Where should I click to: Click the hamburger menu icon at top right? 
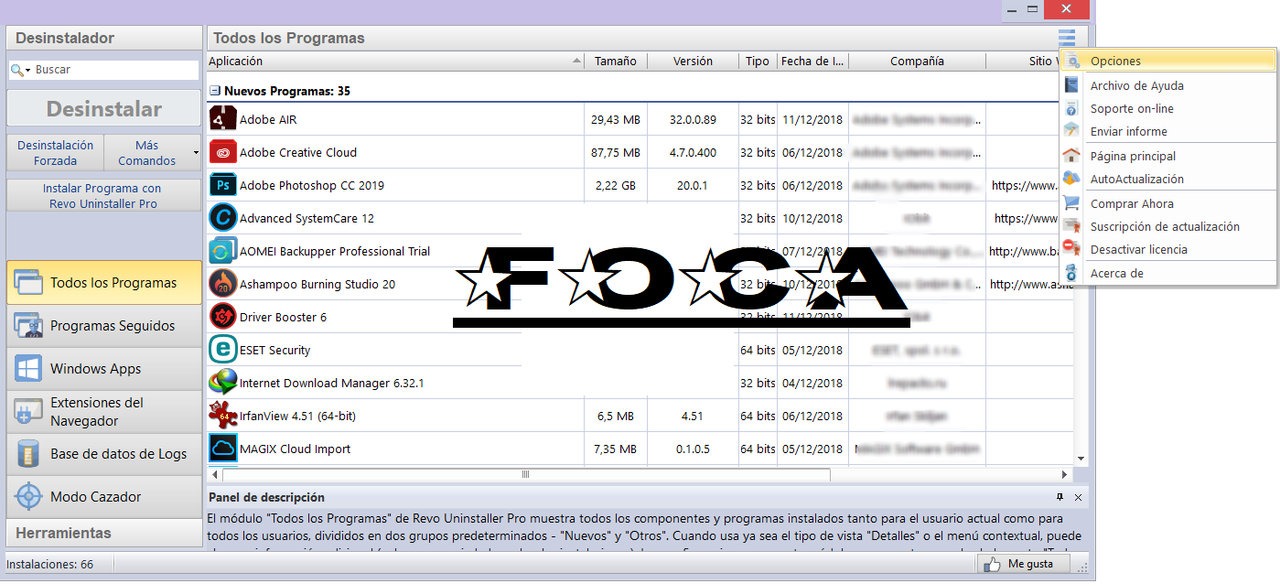click(1067, 38)
